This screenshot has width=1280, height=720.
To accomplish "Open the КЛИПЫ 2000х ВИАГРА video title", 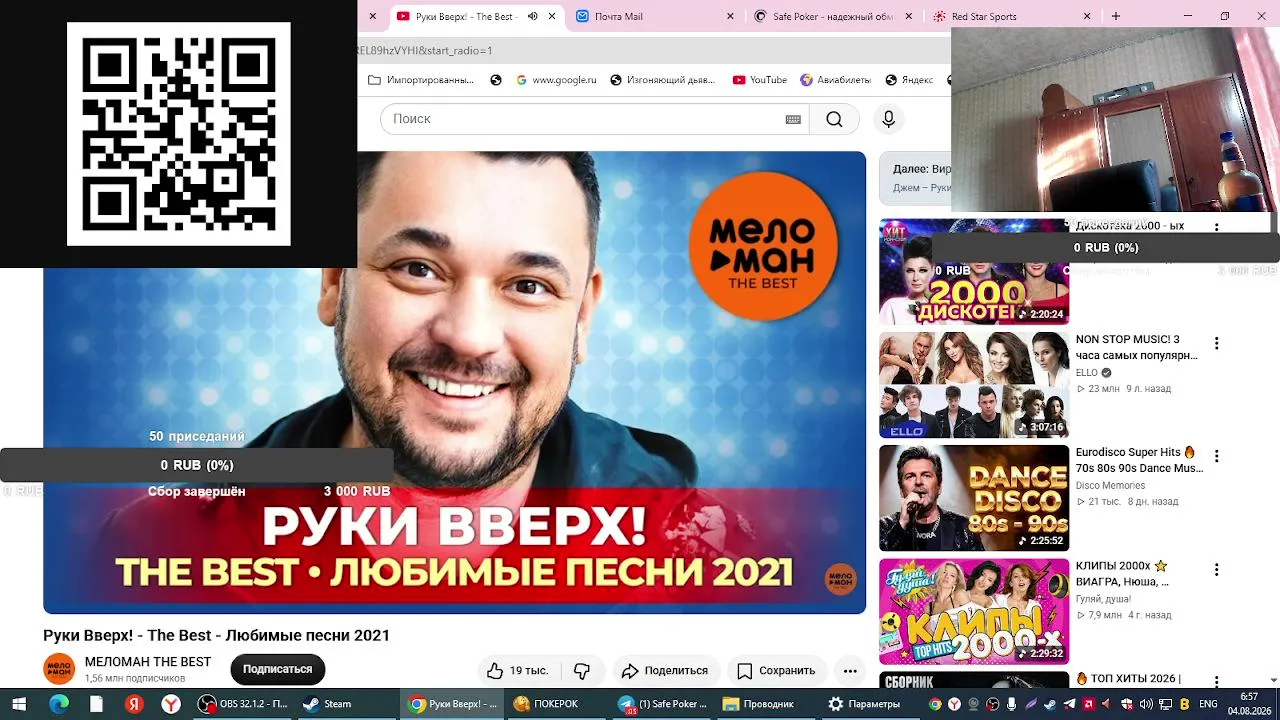I will coord(1122,574).
